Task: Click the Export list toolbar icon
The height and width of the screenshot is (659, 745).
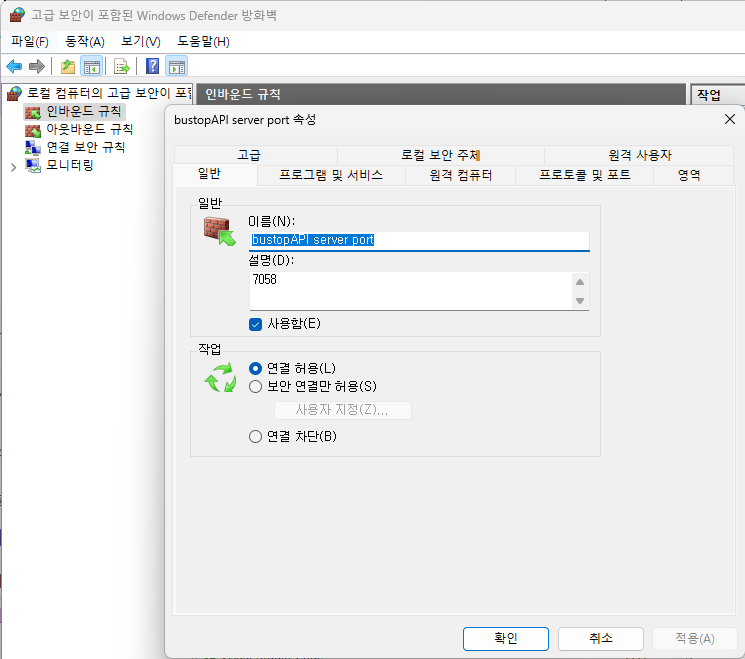Action: [x=122, y=67]
